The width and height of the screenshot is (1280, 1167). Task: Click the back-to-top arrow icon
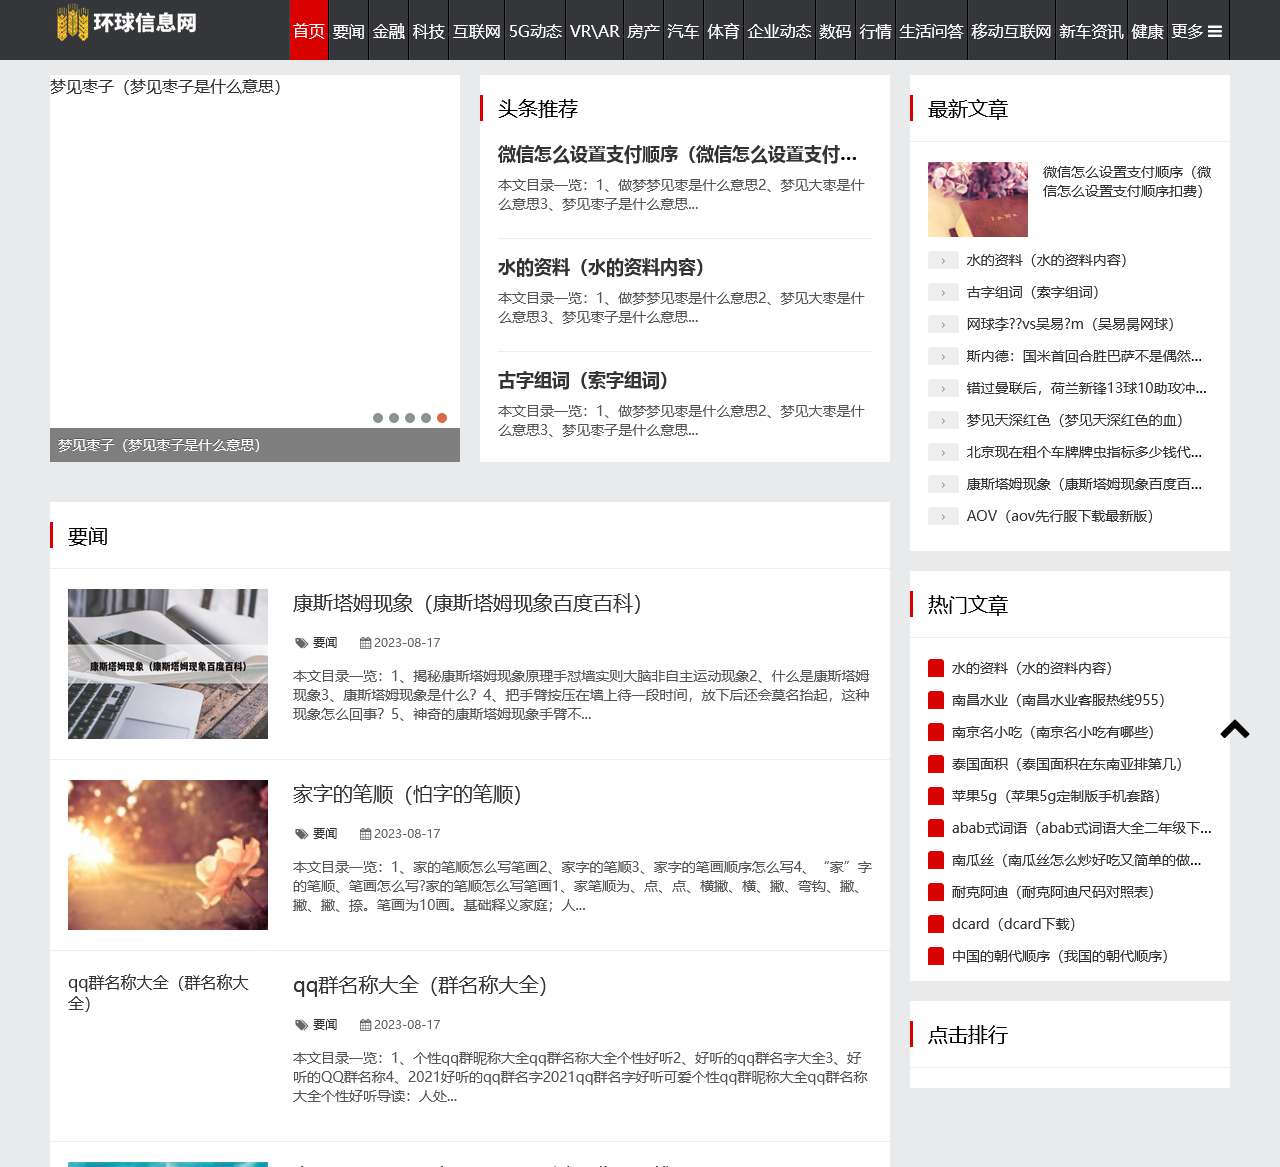[1235, 729]
